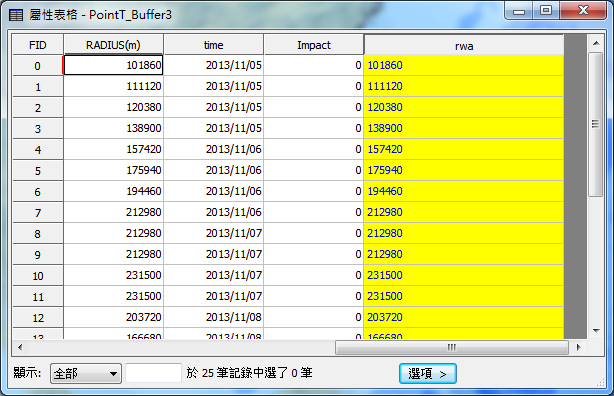Viewport: 614px width, 396px height.
Task: Click the attribute table window icon
Action: [16, 15]
